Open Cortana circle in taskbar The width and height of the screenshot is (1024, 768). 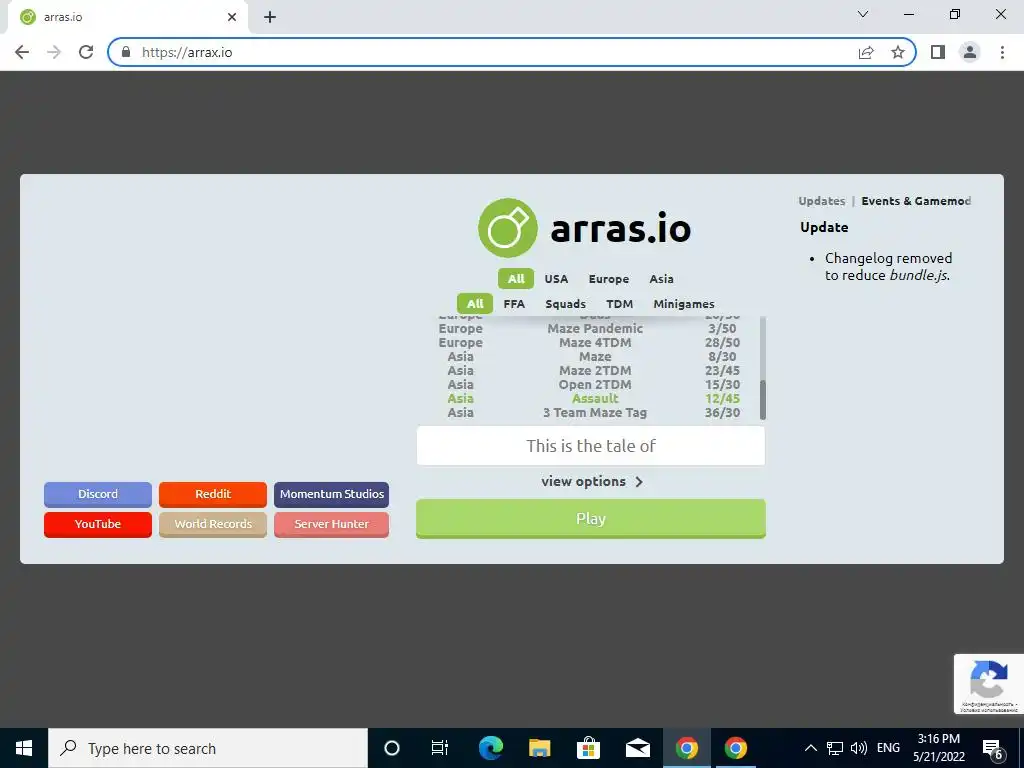click(392, 748)
